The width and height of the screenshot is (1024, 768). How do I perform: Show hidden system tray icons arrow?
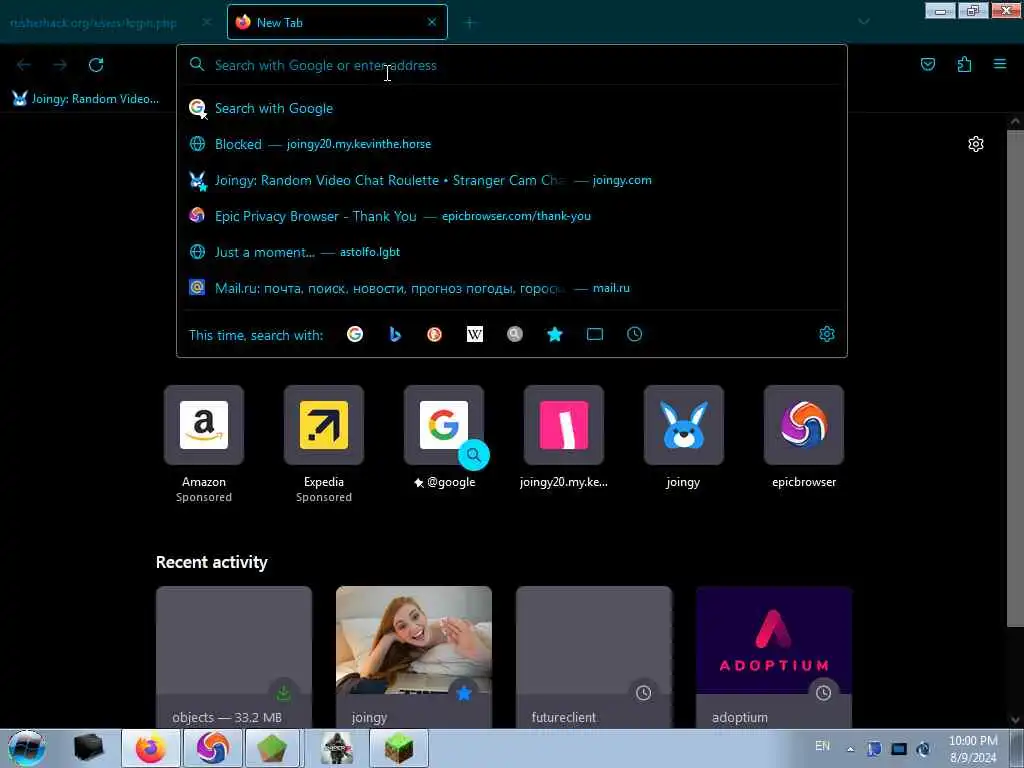coord(850,749)
